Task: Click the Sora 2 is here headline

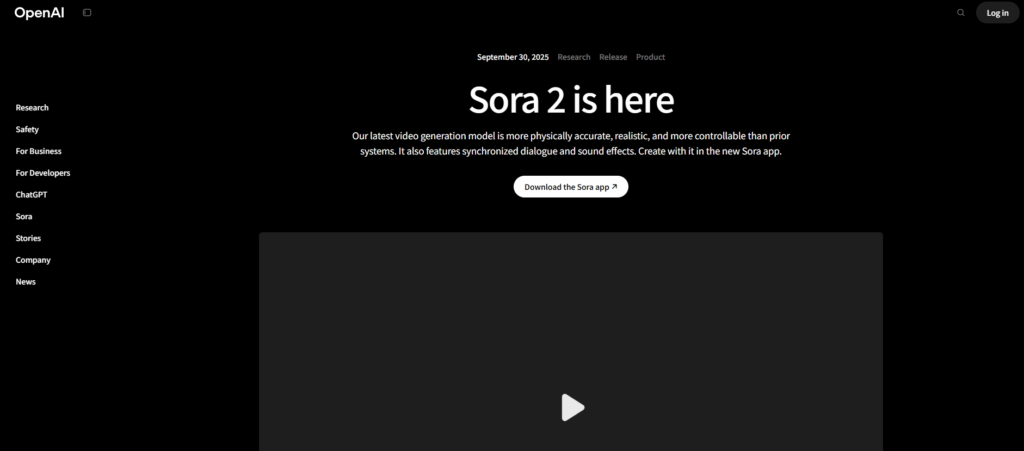Action: 571,100
